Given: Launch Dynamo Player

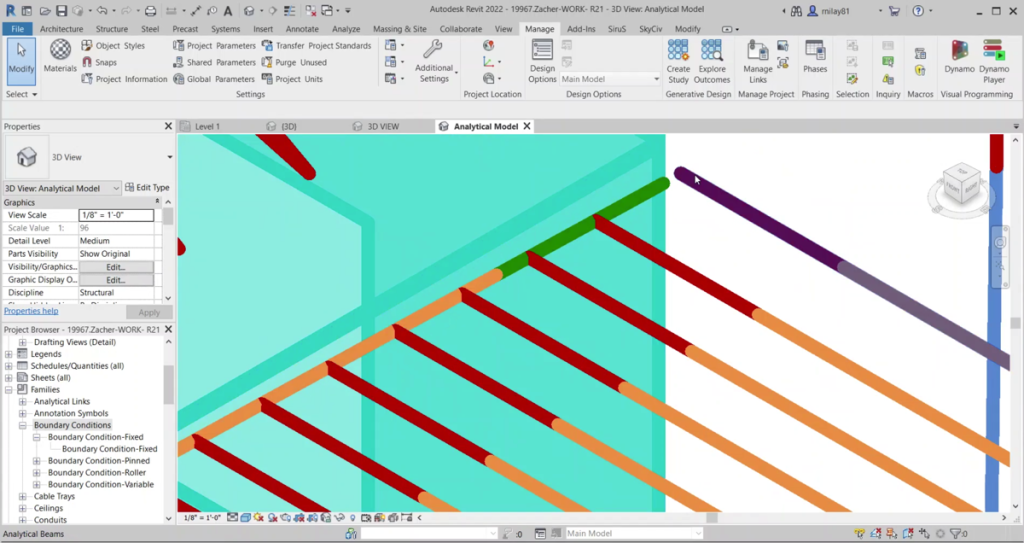Looking at the screenshot, I should pos(993,61).
